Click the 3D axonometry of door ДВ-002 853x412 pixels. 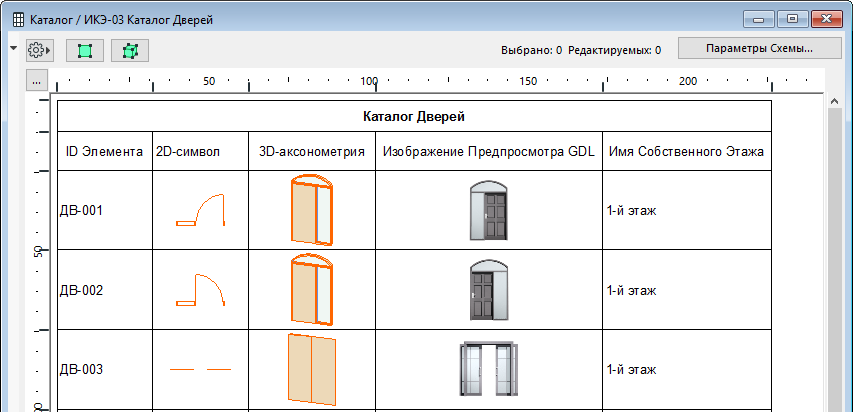(311, 289)
